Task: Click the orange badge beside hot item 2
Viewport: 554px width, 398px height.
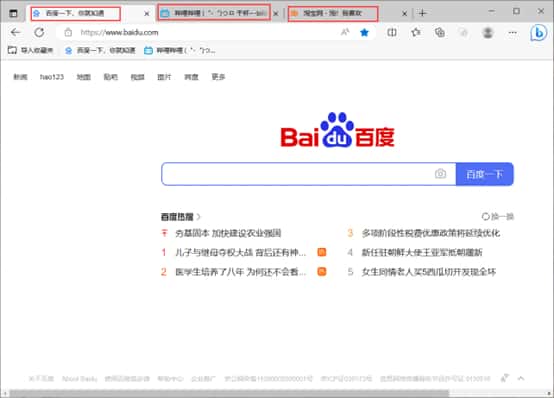Action: click(322, 271)
